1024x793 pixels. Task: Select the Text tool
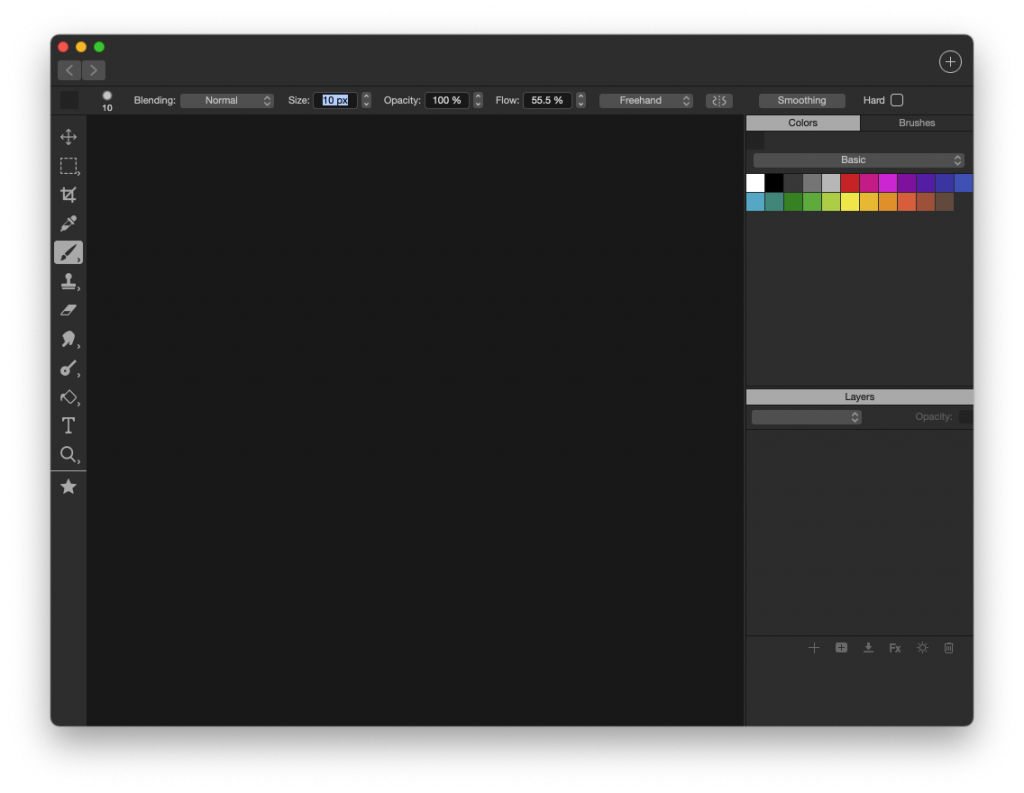pyautogui.click(x=69, y=426)
